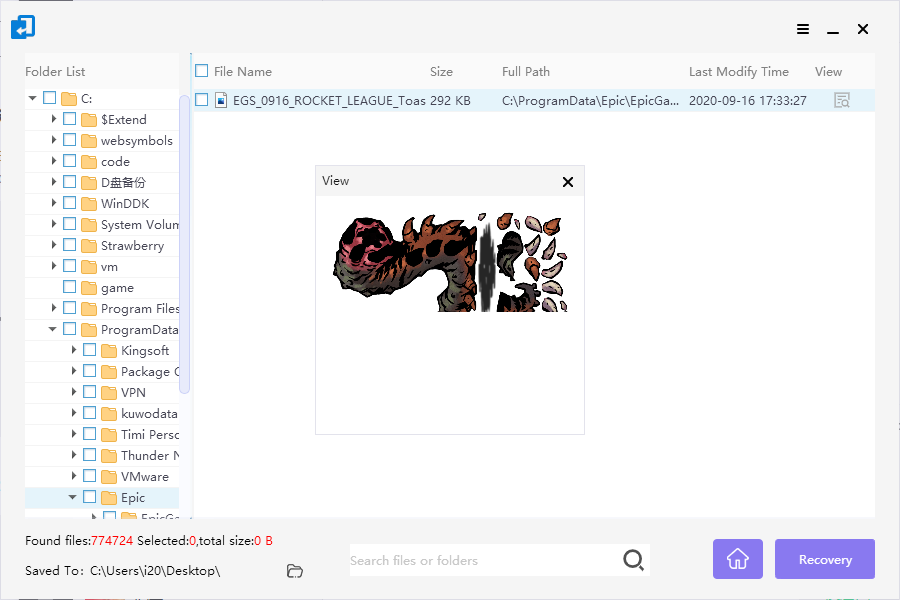Viewport: 900px width, 600px height.
Task: Sort by Size column header
Action: coord(441,72)
